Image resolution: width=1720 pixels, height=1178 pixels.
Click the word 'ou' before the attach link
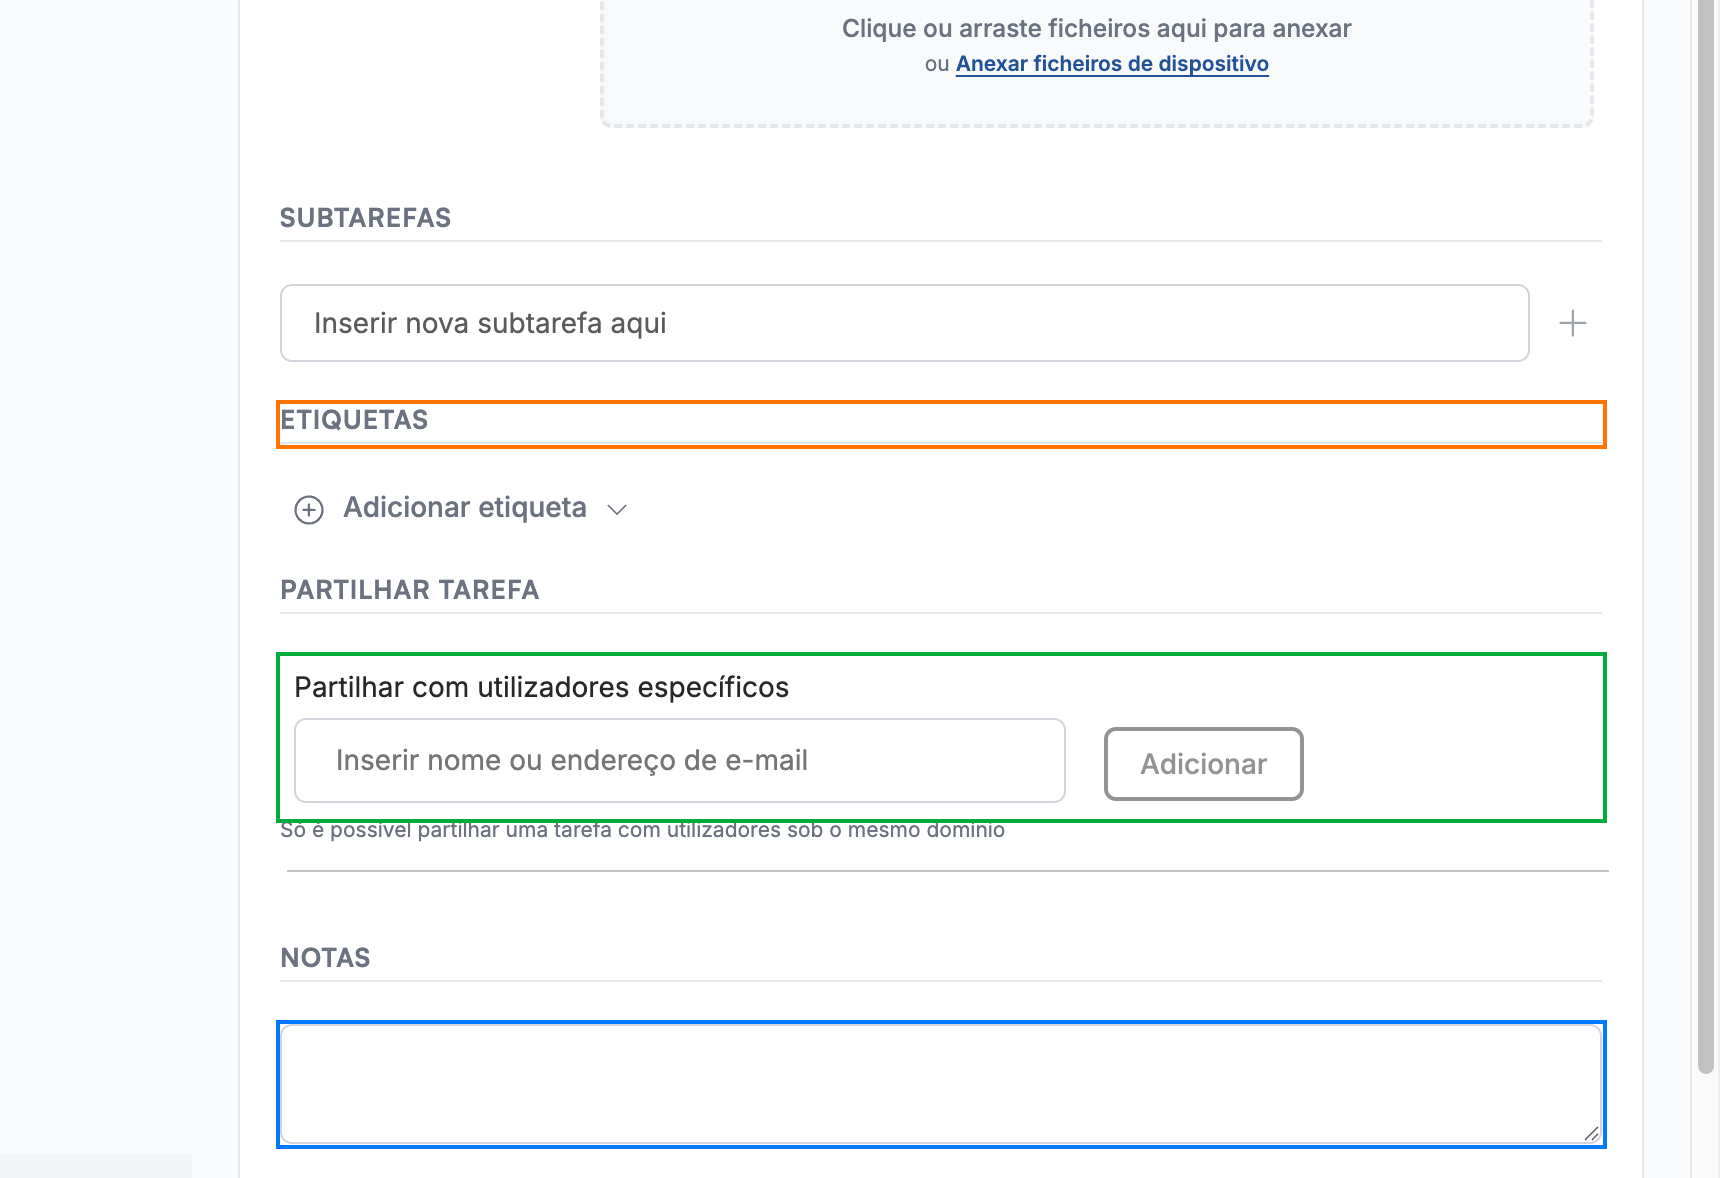936,64
